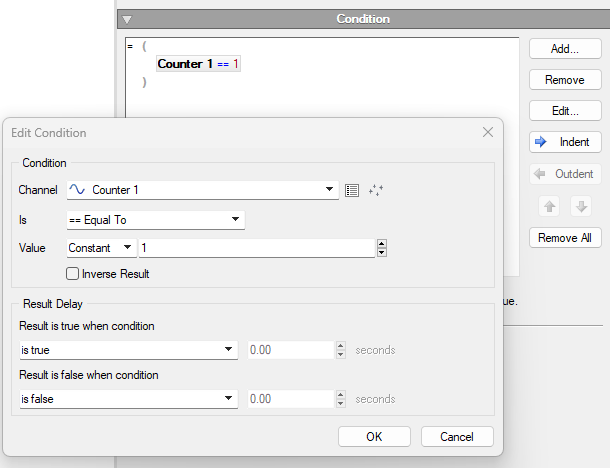
Task: Select the 'Counter 1 == 1' condition line
Action: [x=199, y=64]
